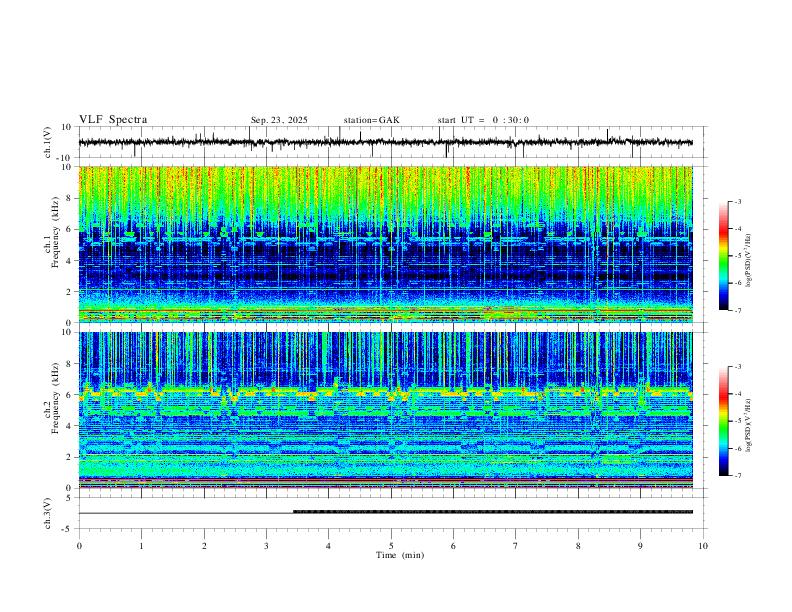Click the 'Time (min)' axis title
Viewport: 792px width, 612px height.
[400, 555]
